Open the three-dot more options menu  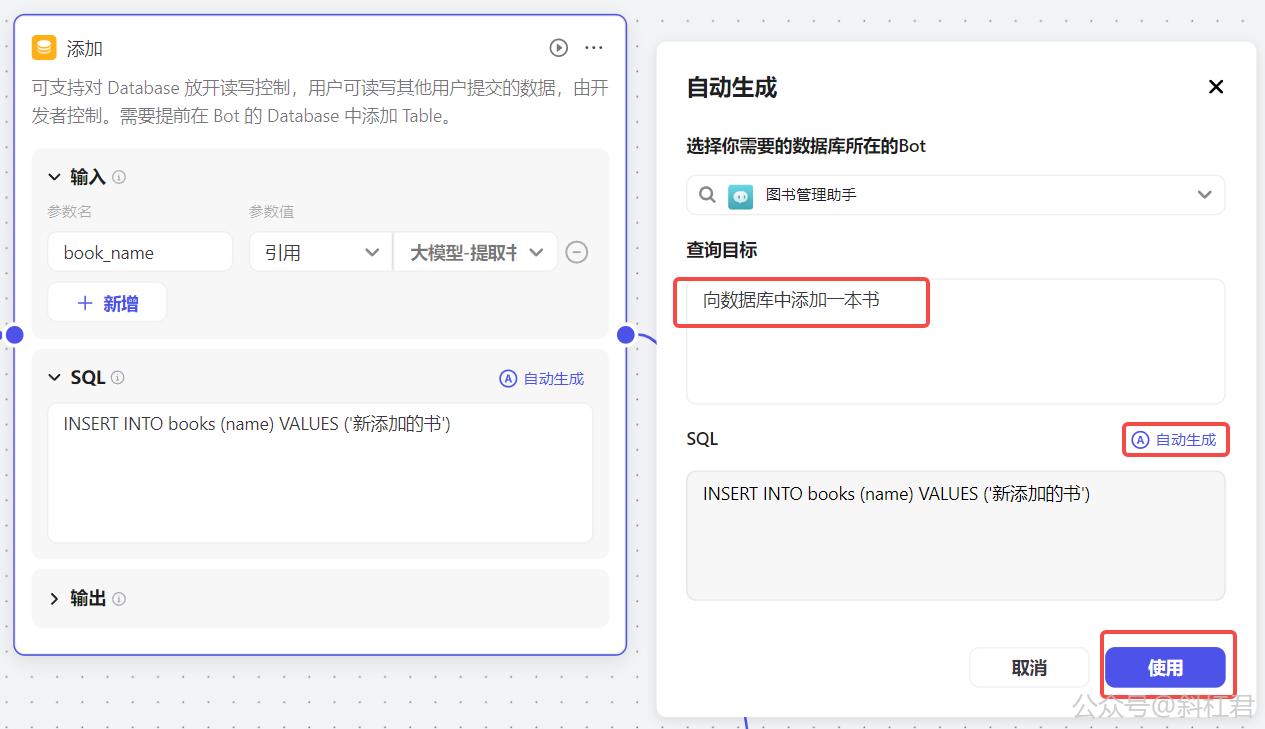point(594,48)
